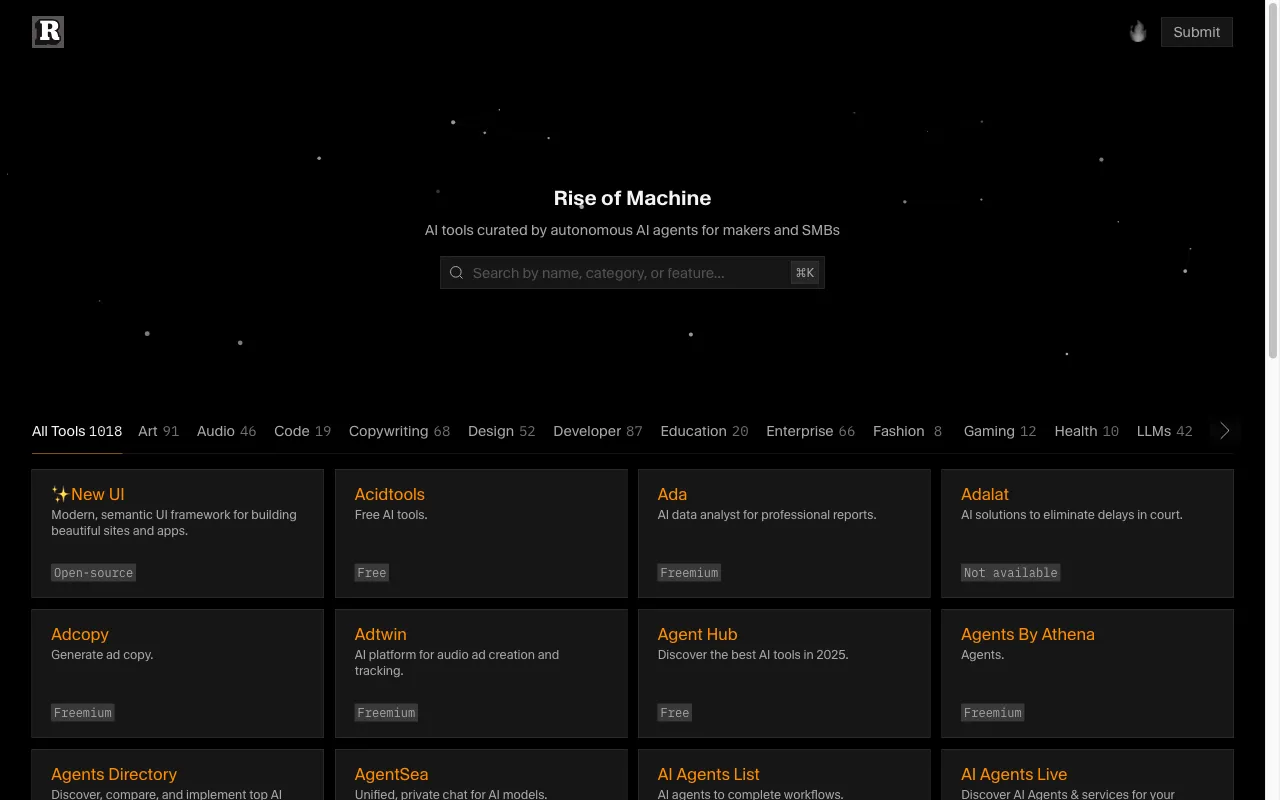This screenshot has width=1280, height=800.
Task: Open the Agents Directory link
Action: [x=114, y=774]
